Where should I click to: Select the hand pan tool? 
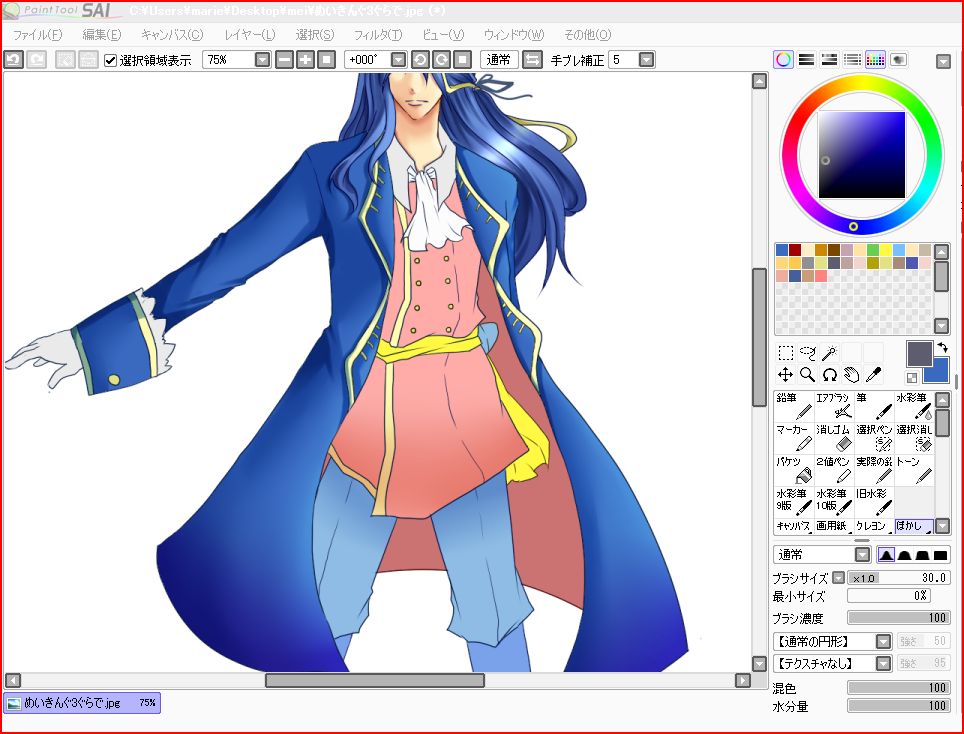coord(851,374)
